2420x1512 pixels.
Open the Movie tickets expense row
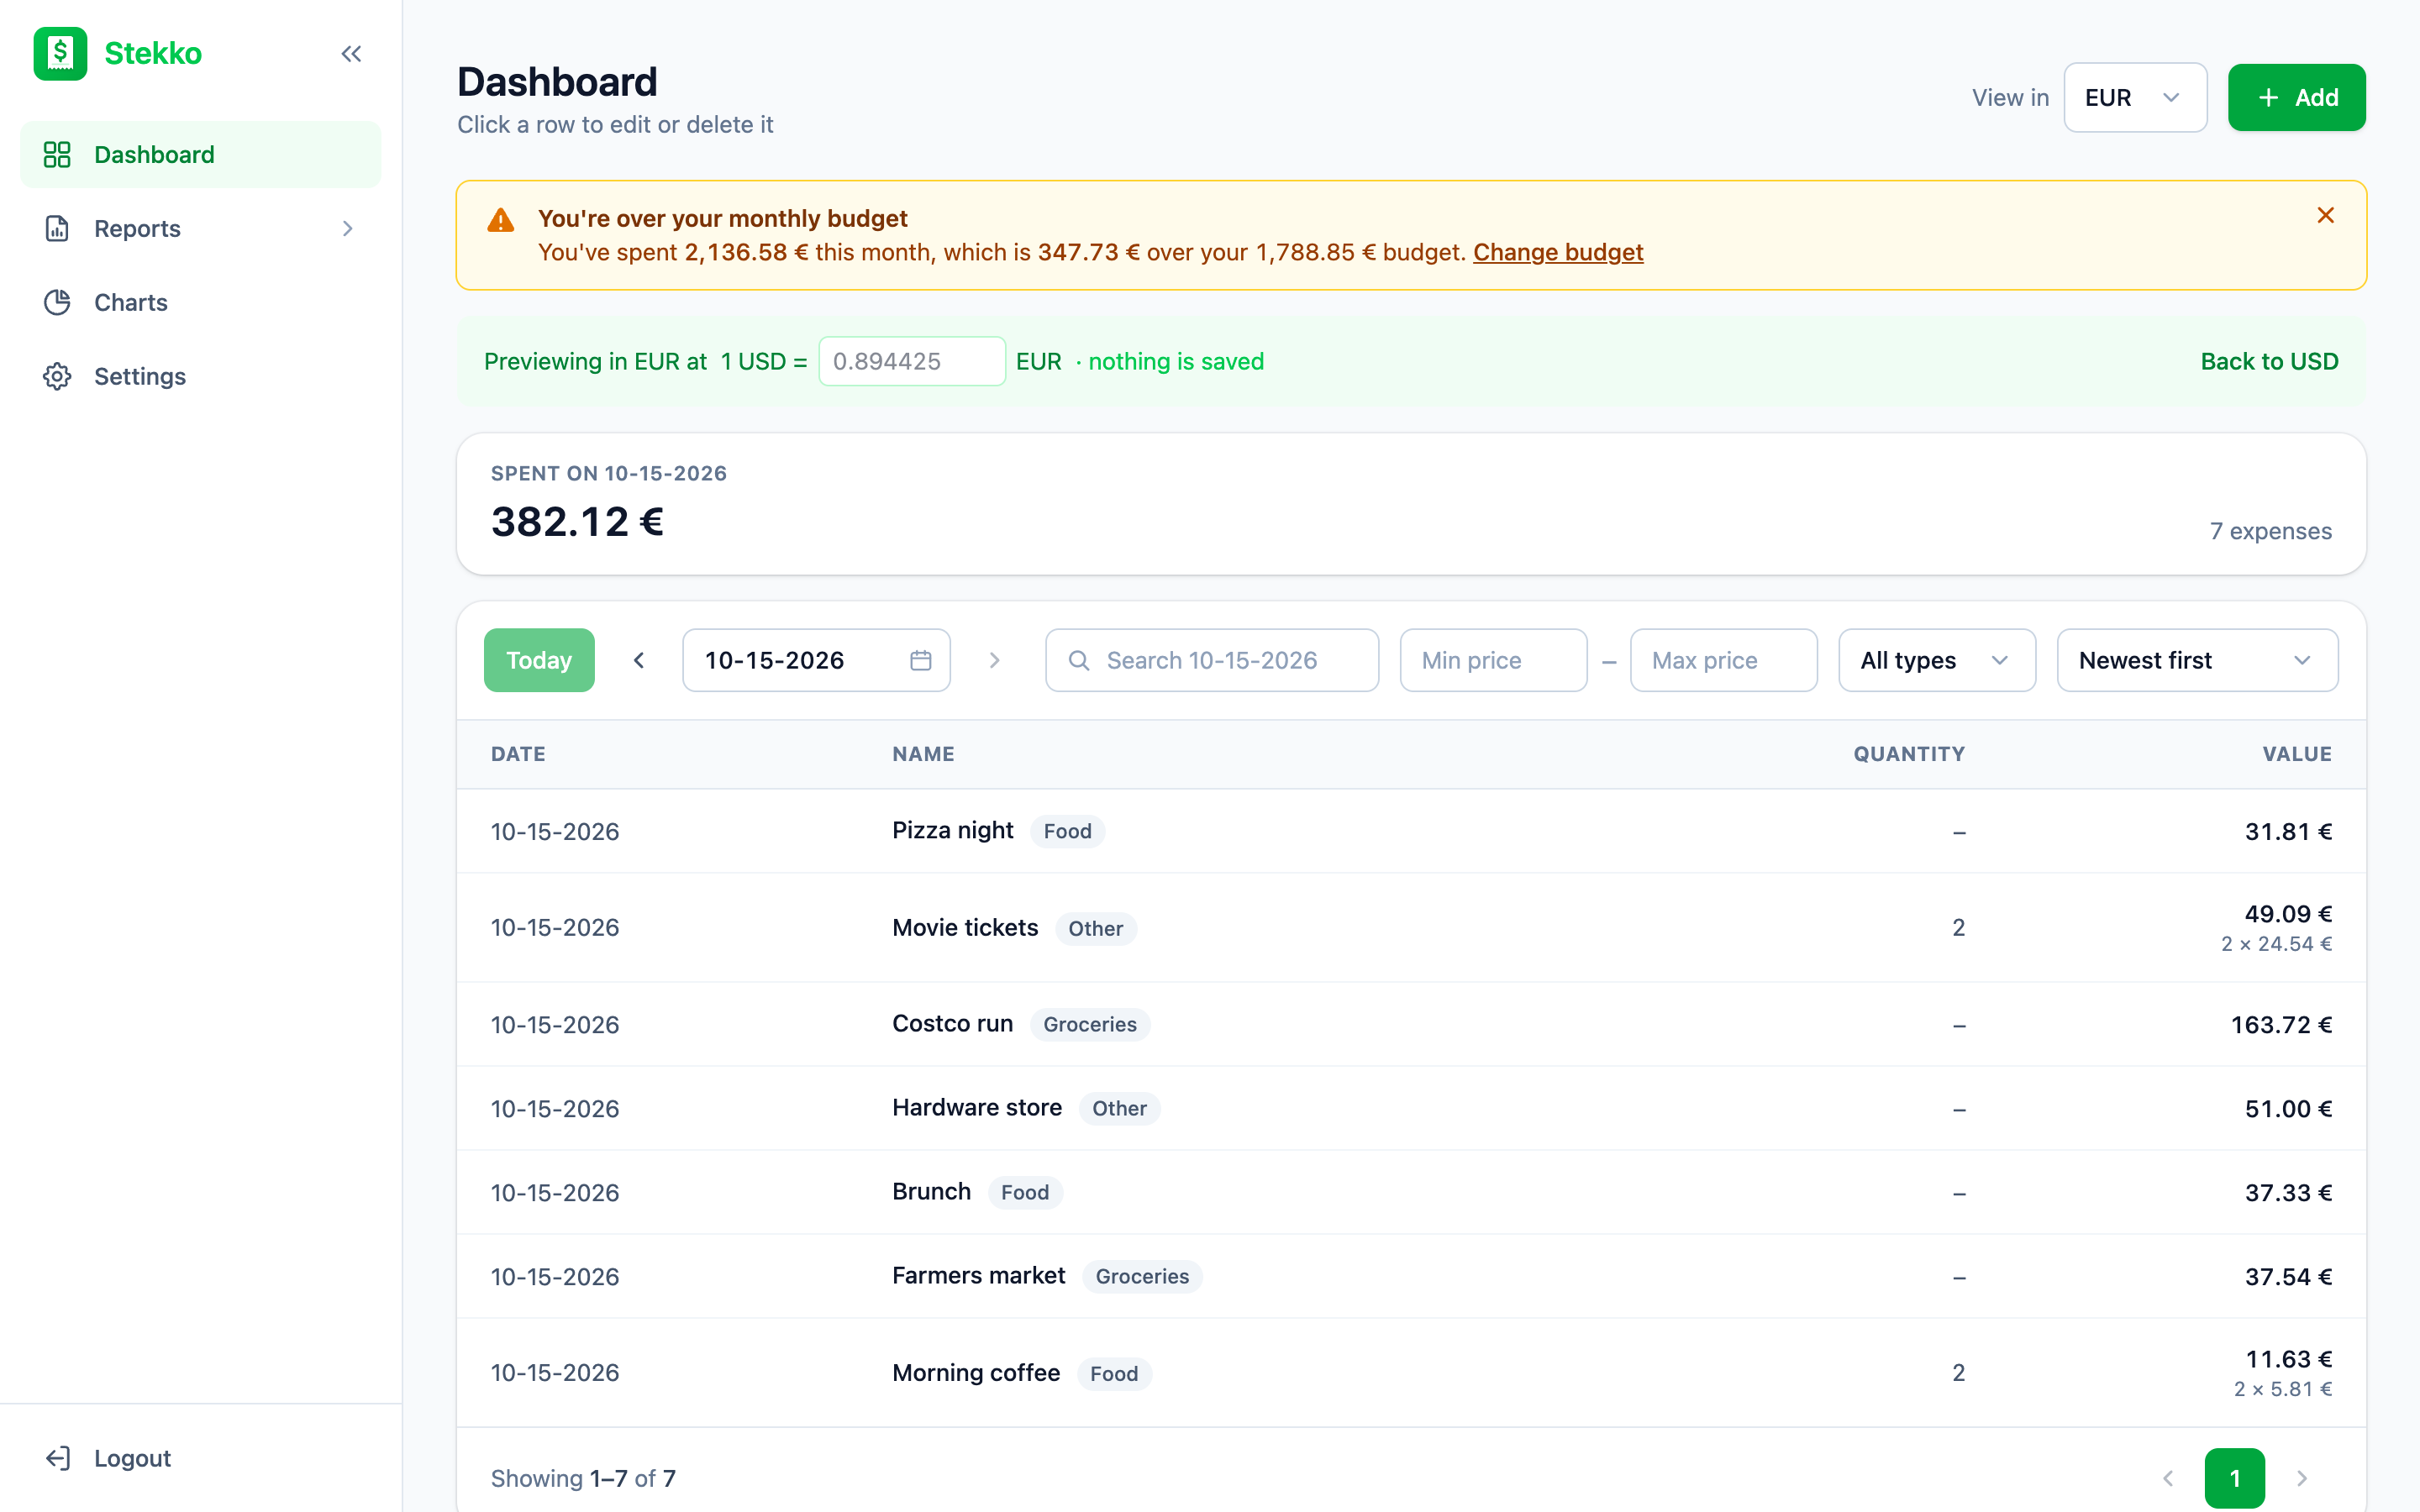[1411, 928]
